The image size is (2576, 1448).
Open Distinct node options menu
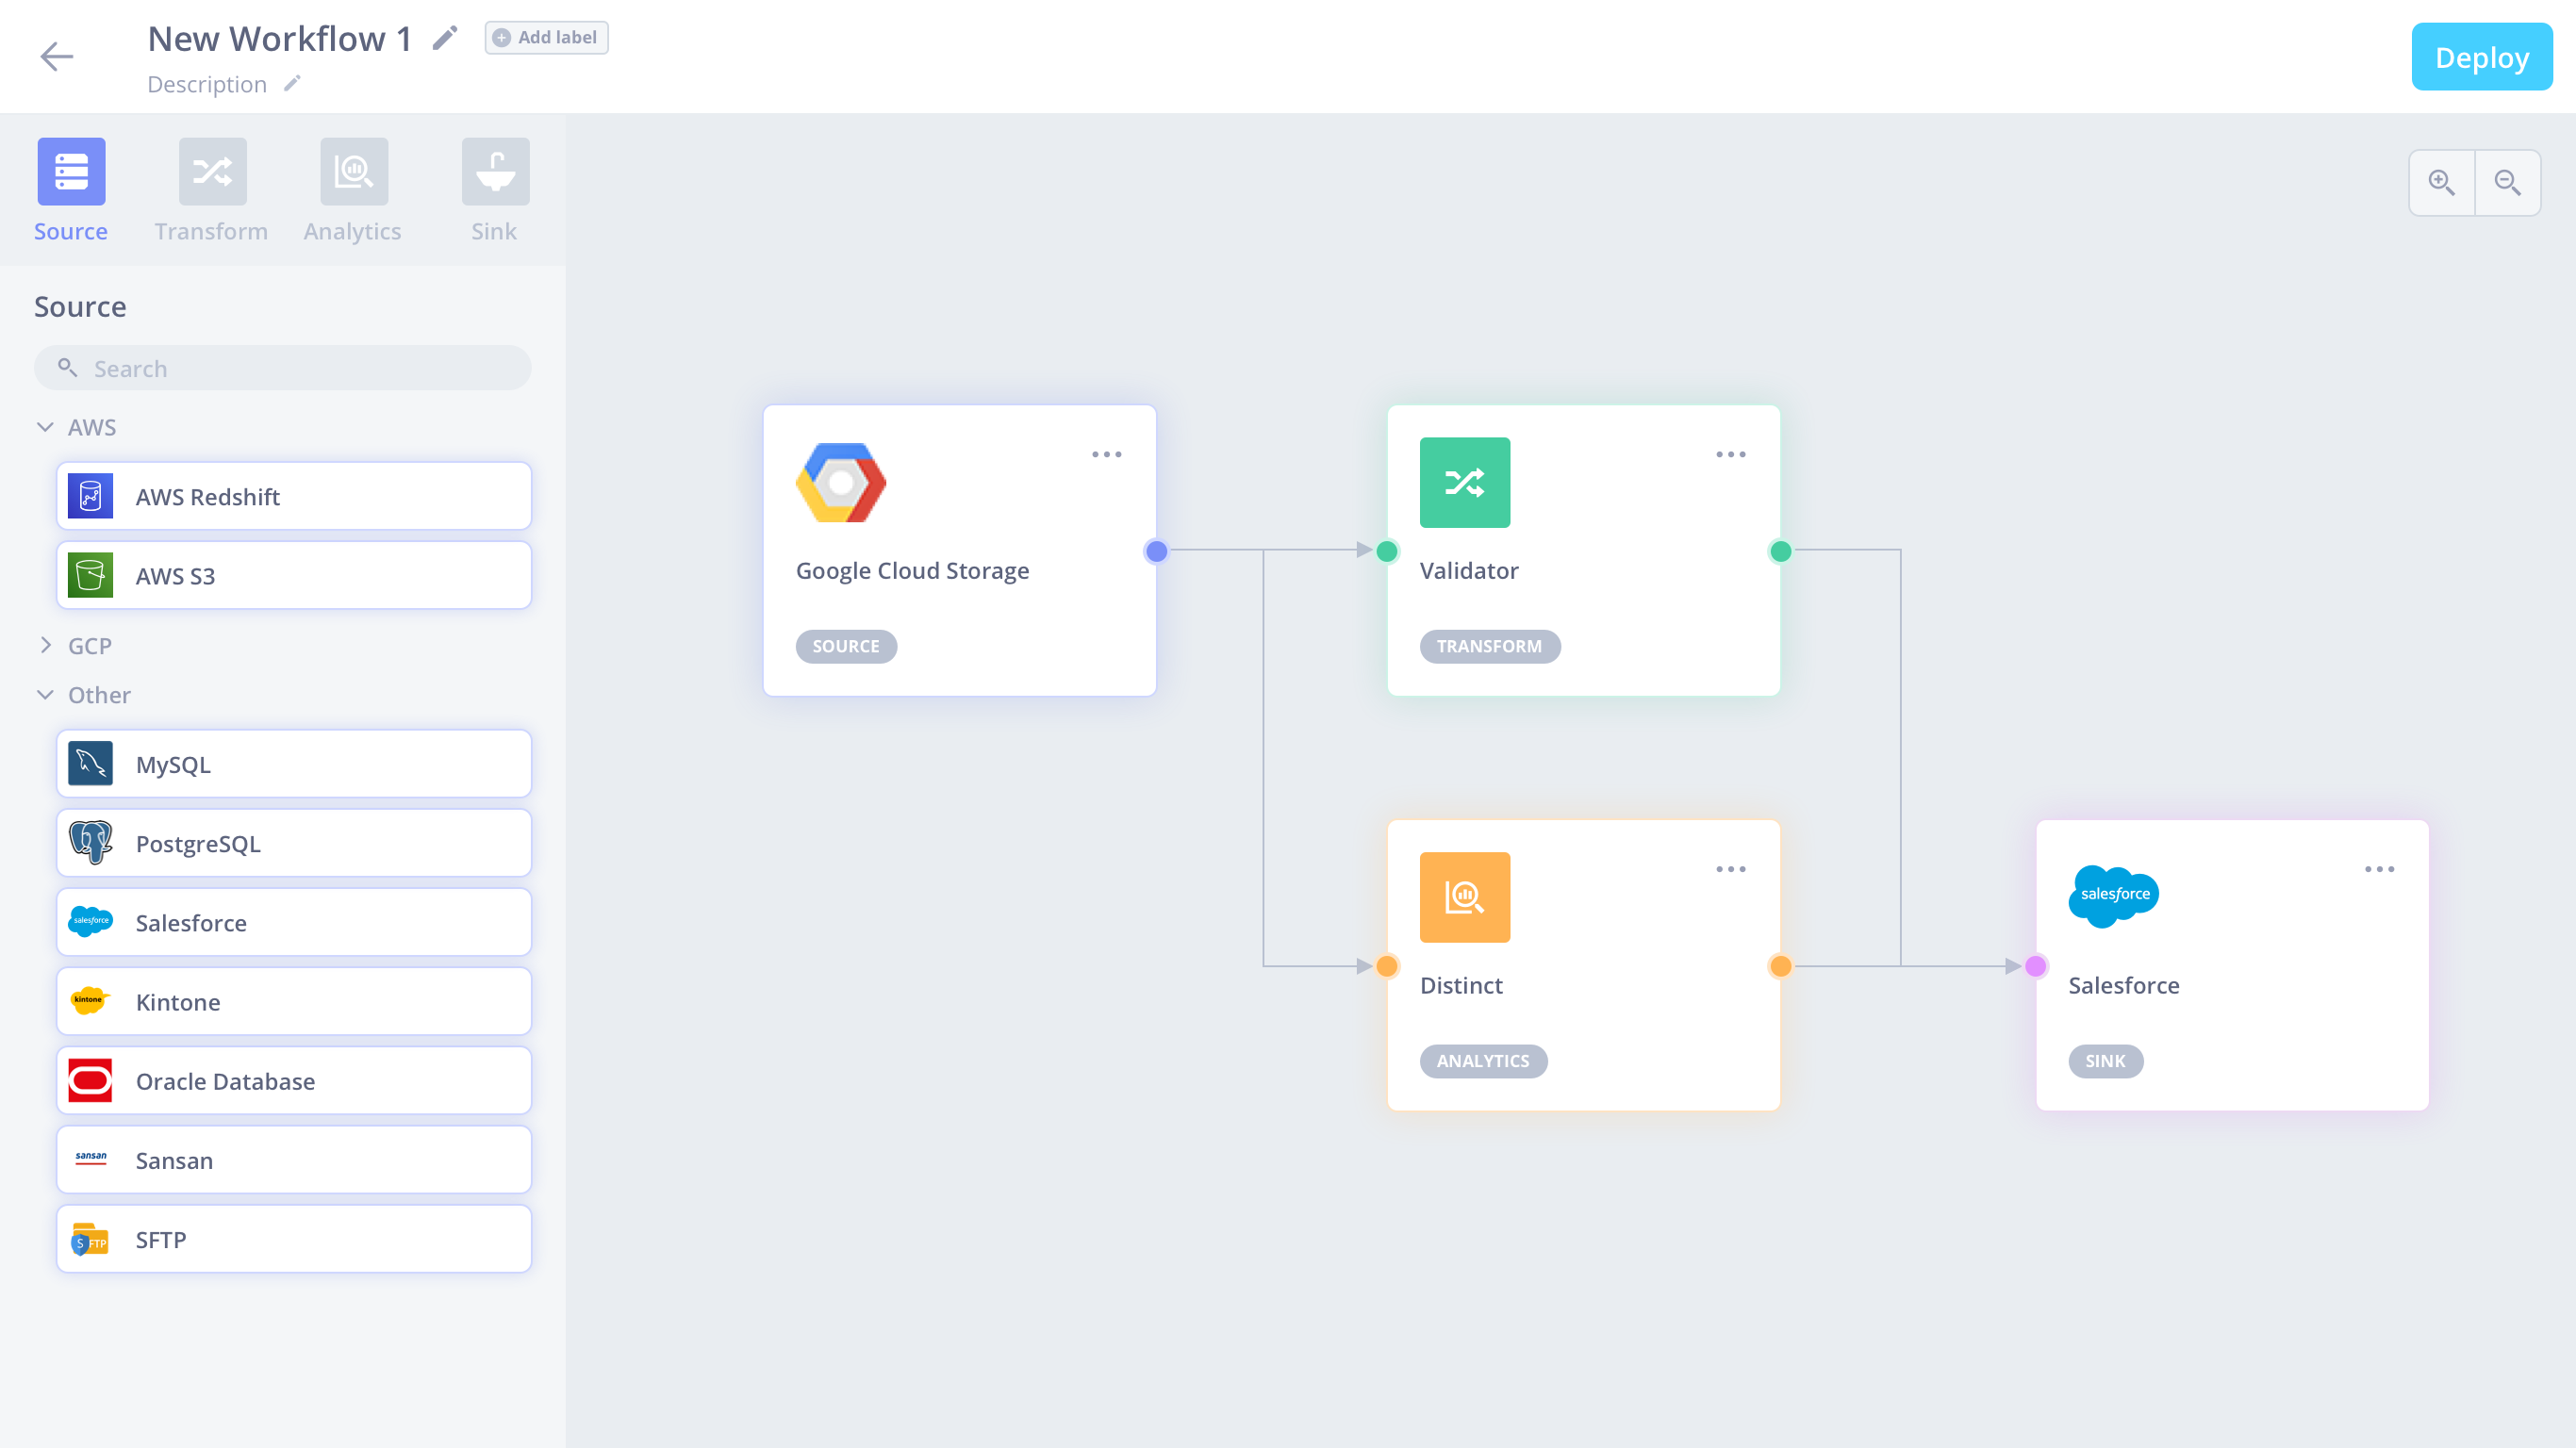1730,869
